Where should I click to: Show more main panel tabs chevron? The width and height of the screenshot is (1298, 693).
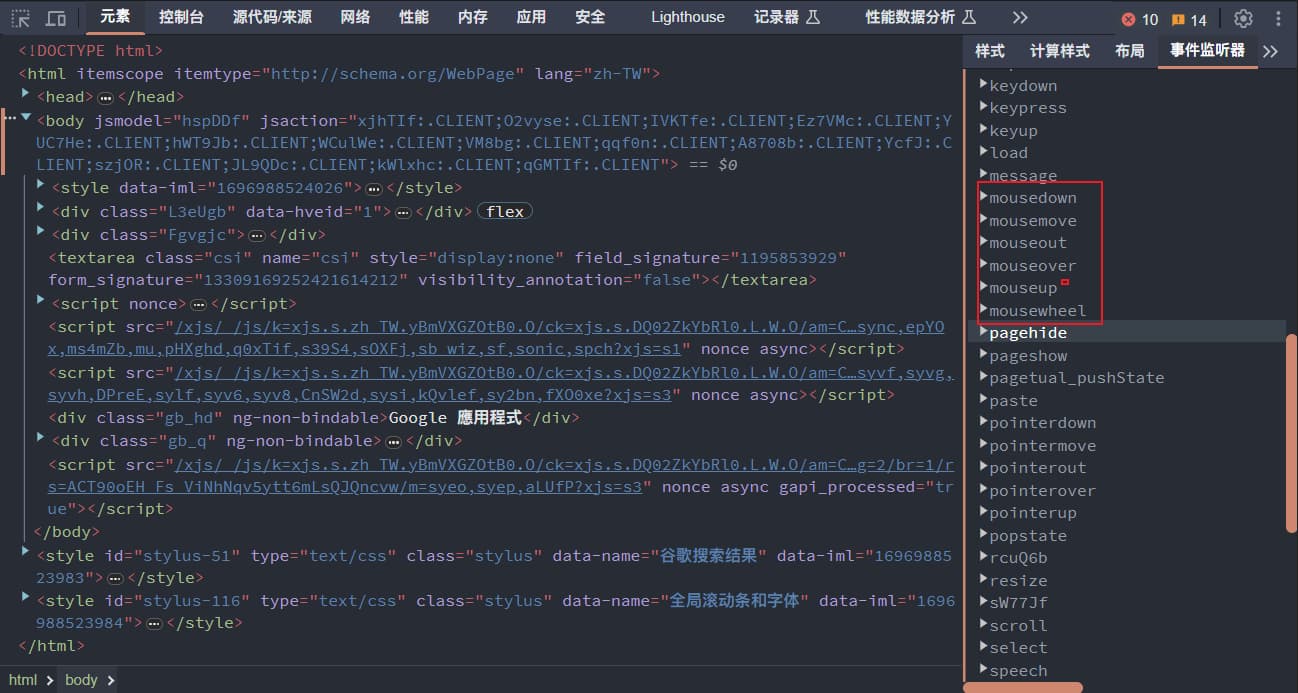coord(1020,18)
